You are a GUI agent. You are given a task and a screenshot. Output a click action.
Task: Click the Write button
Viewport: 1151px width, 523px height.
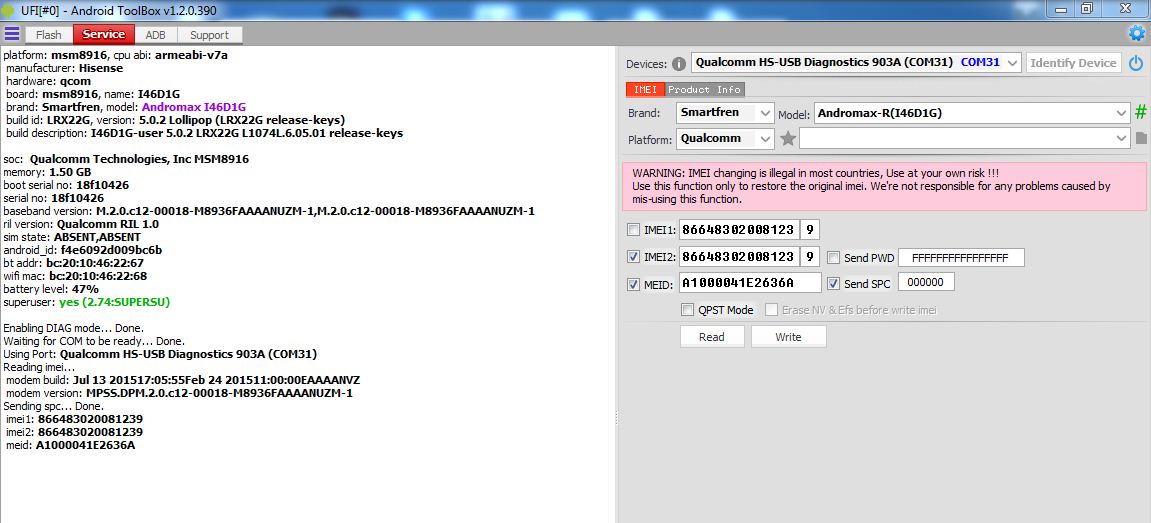[x=788, y=337]
